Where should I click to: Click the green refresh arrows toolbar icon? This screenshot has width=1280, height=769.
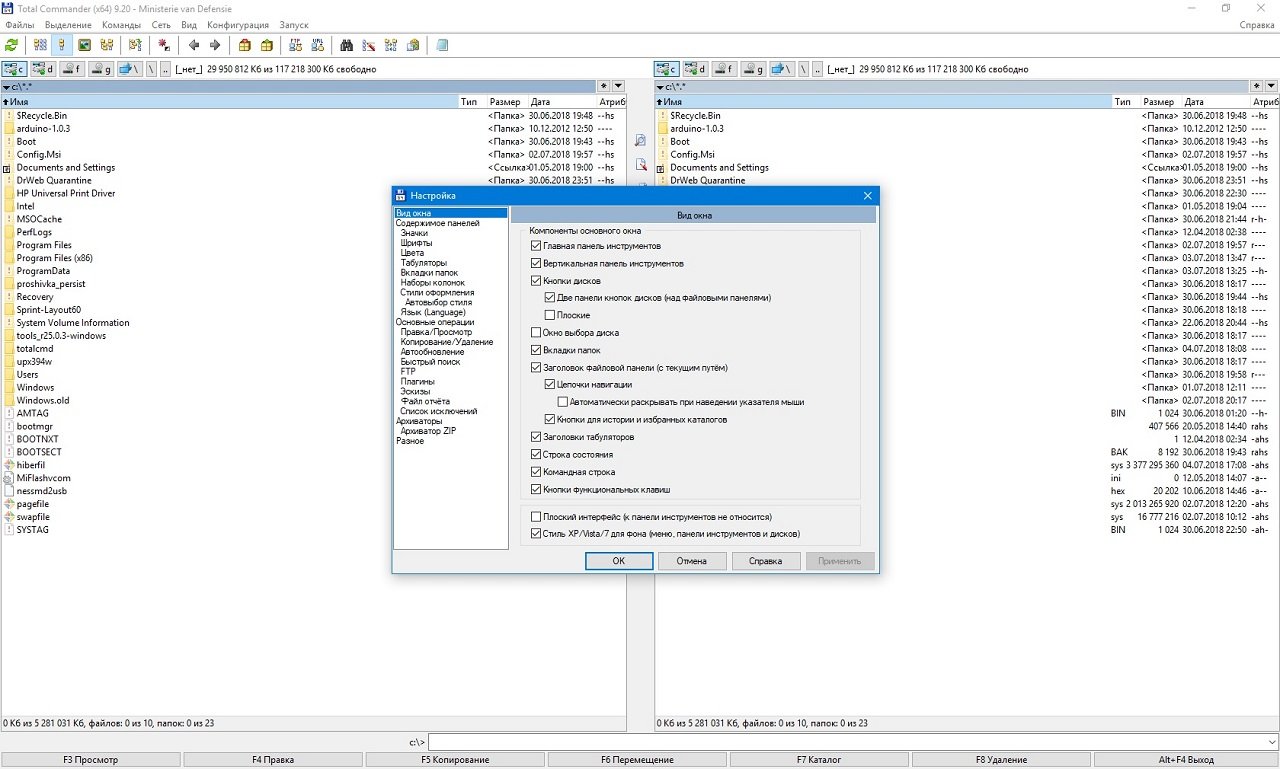pos(12,45)
